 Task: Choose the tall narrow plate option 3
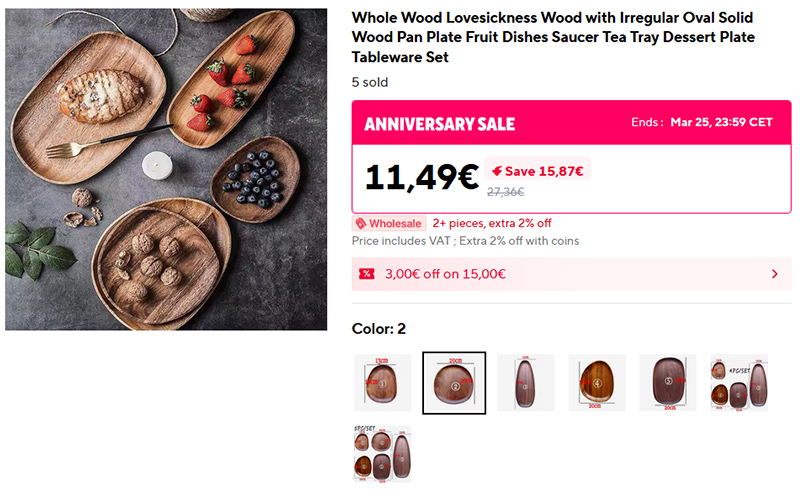(x=525, y=382)
